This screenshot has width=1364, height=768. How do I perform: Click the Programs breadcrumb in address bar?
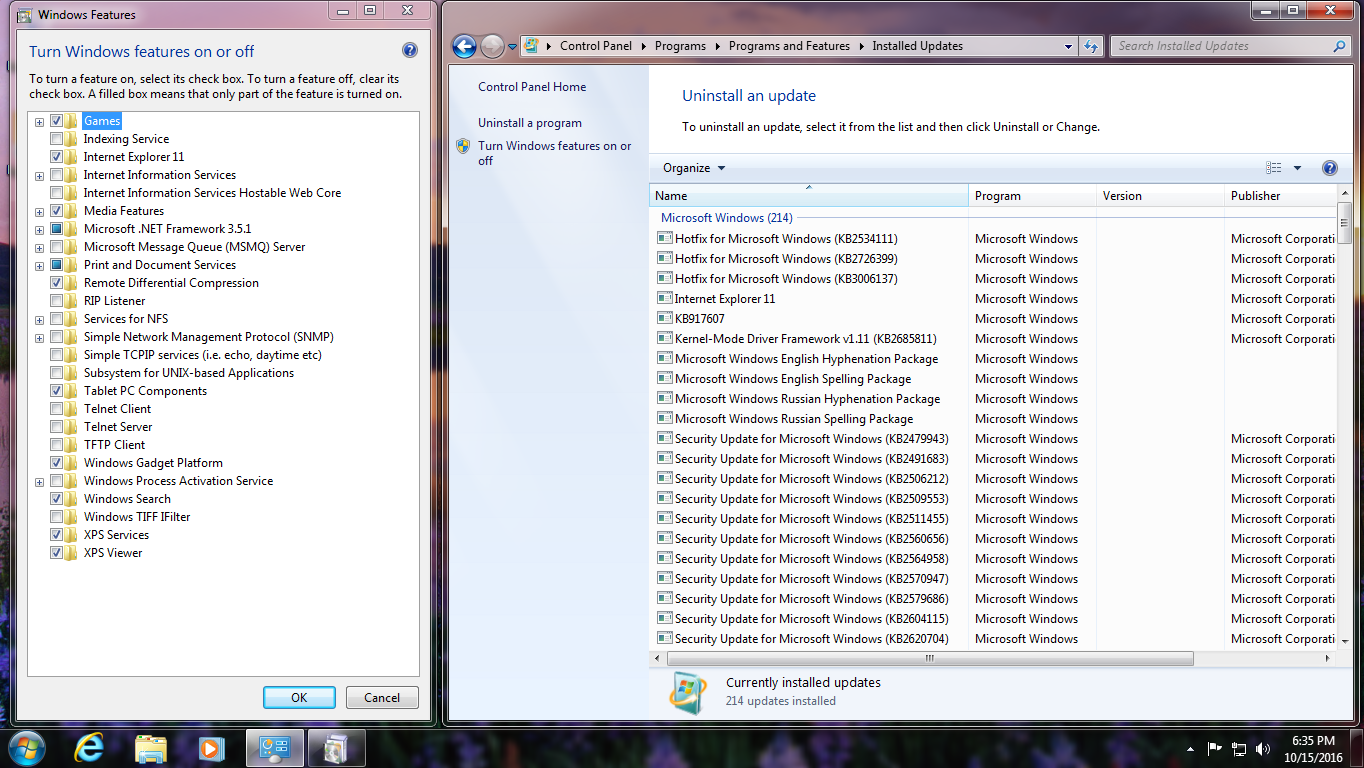680,46
